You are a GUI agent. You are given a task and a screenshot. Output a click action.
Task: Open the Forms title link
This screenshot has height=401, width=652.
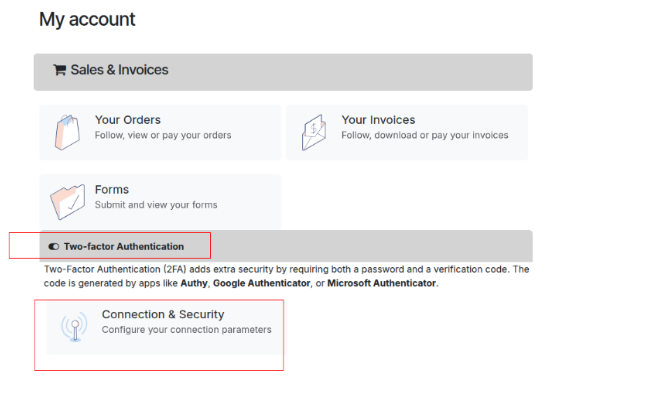point(111,190)
